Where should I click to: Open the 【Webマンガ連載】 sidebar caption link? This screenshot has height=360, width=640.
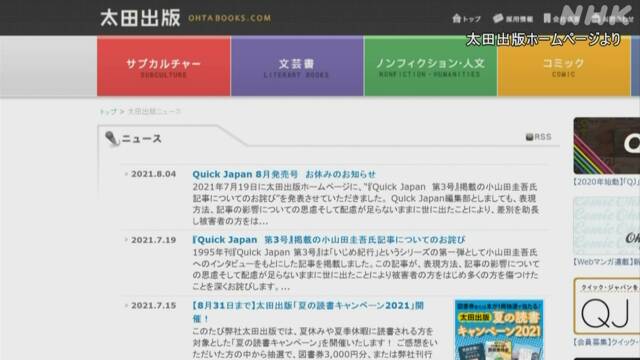pos(607,262)
